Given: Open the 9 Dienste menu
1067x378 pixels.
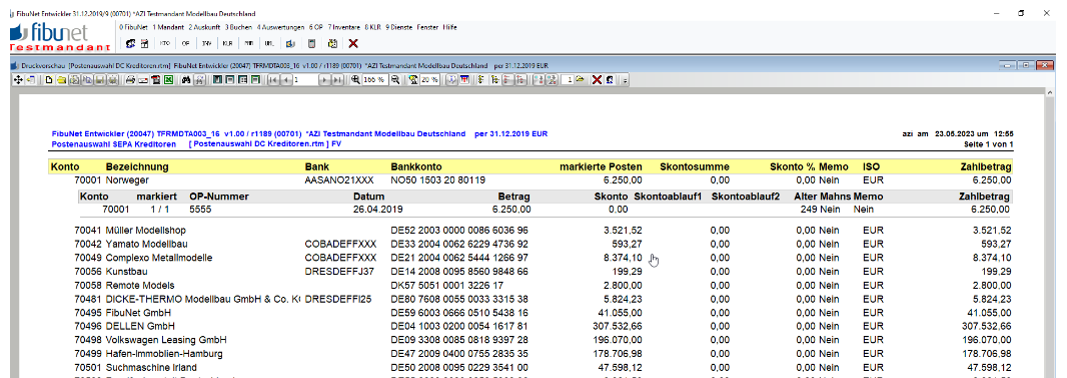Looking at the screenshot, I should pos(399,27).
